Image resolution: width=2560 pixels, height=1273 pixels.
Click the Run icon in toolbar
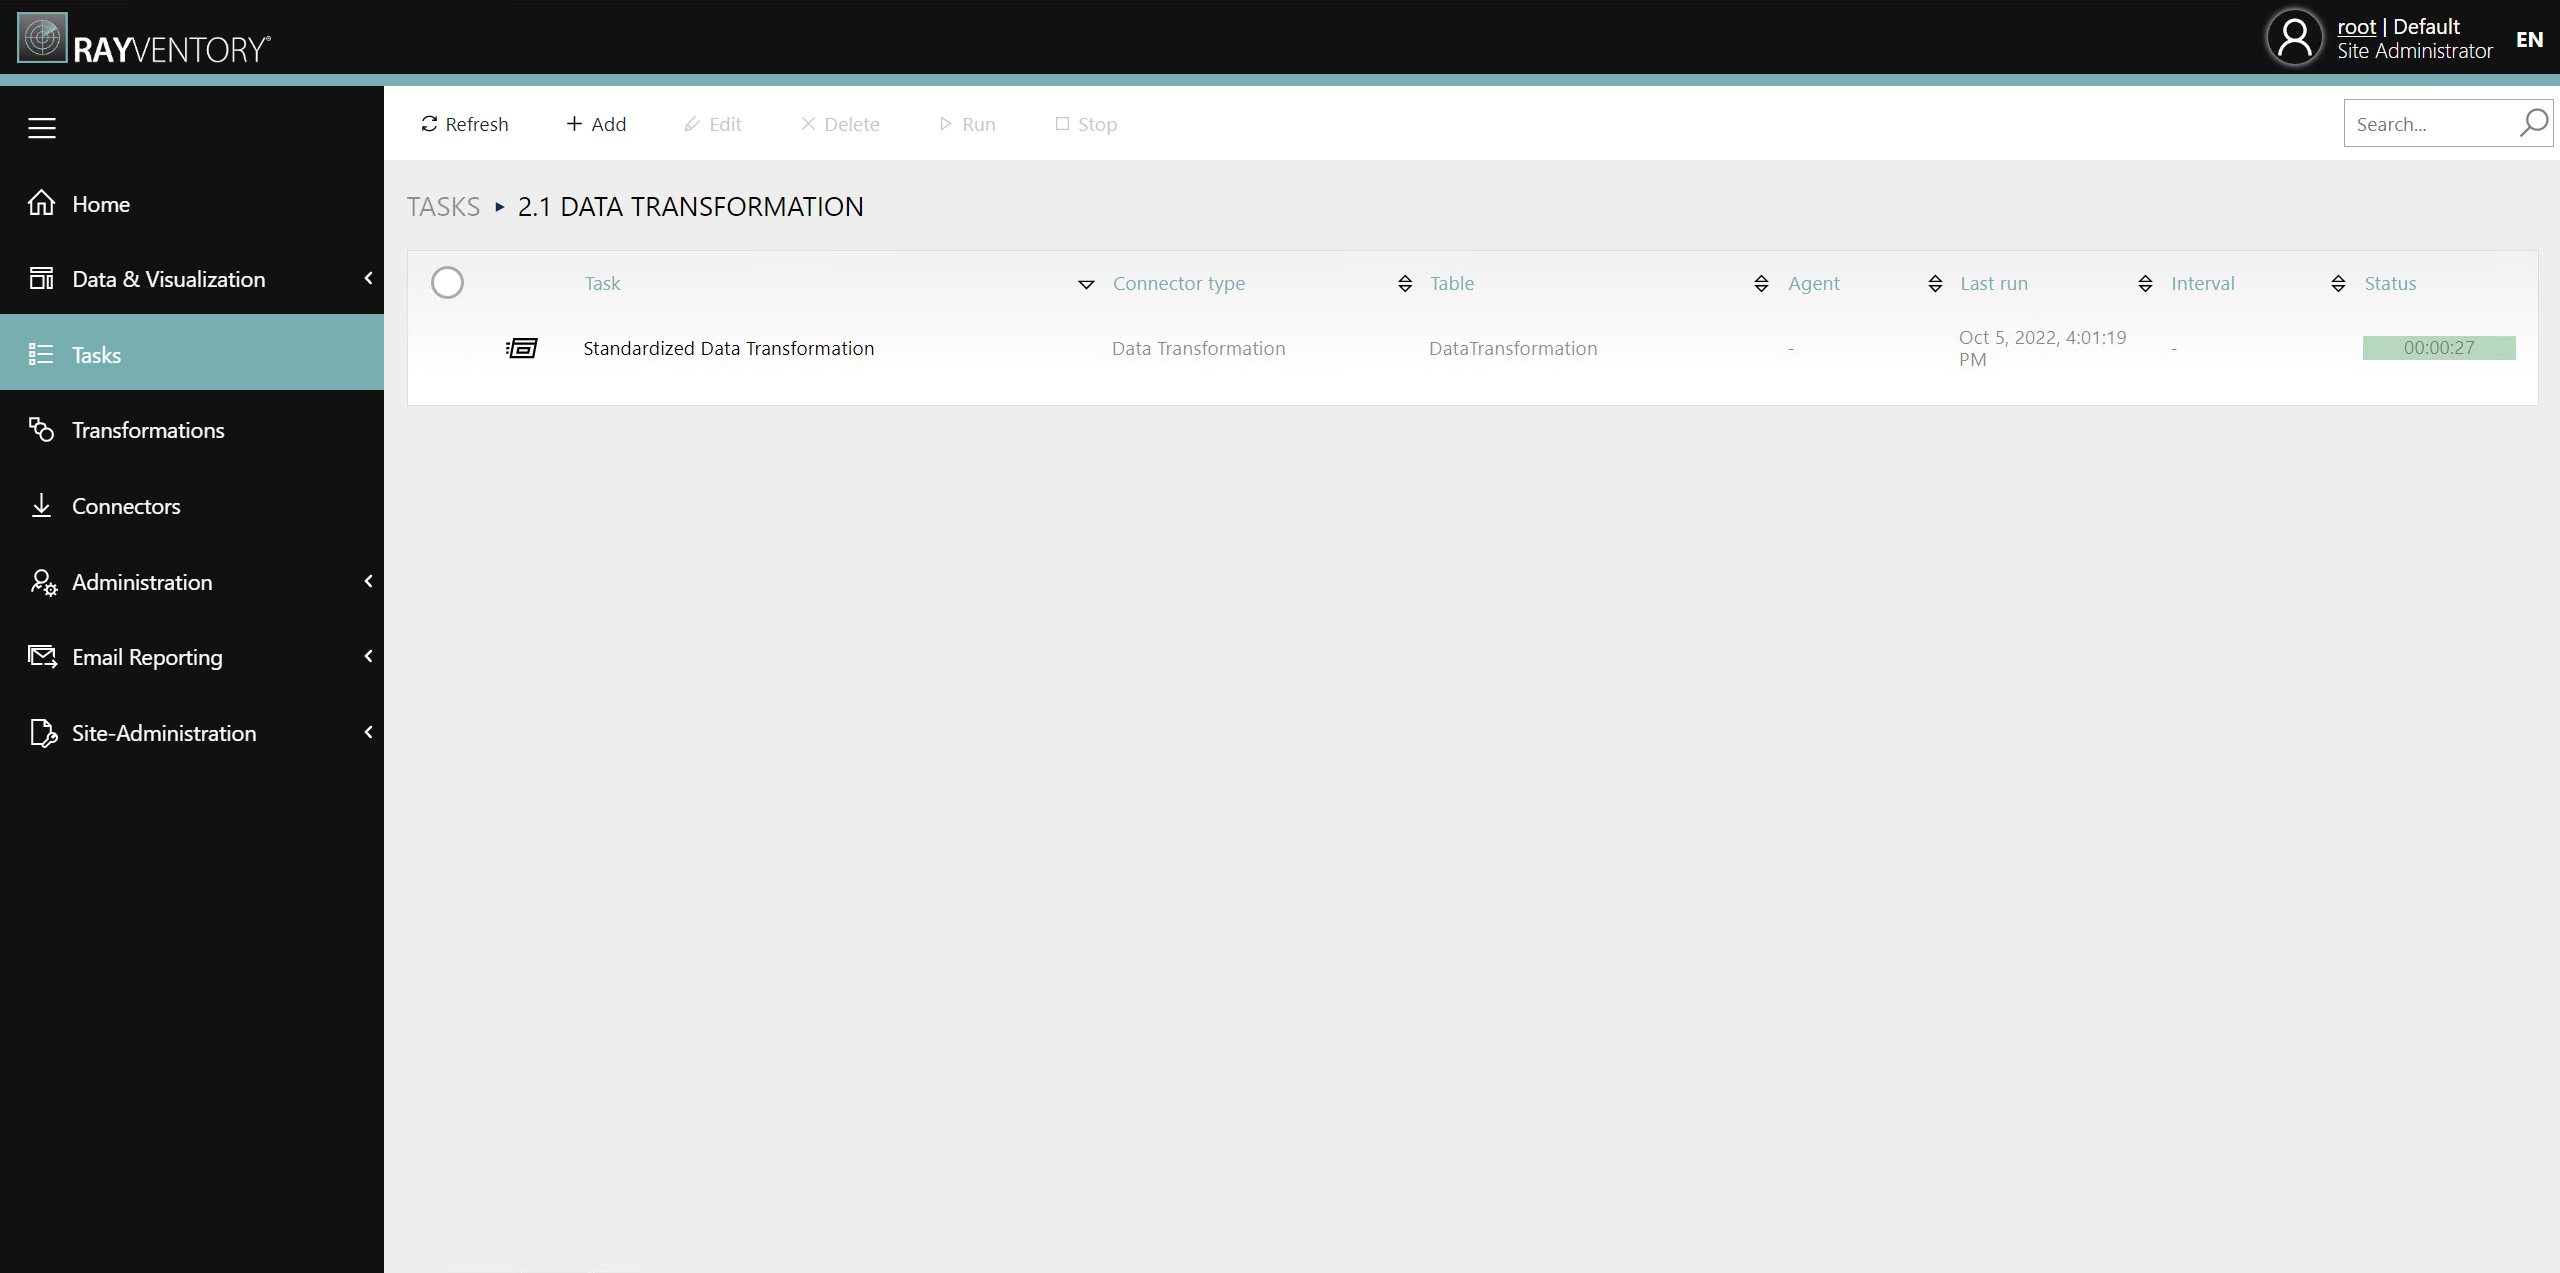click(x=967, y=124)
